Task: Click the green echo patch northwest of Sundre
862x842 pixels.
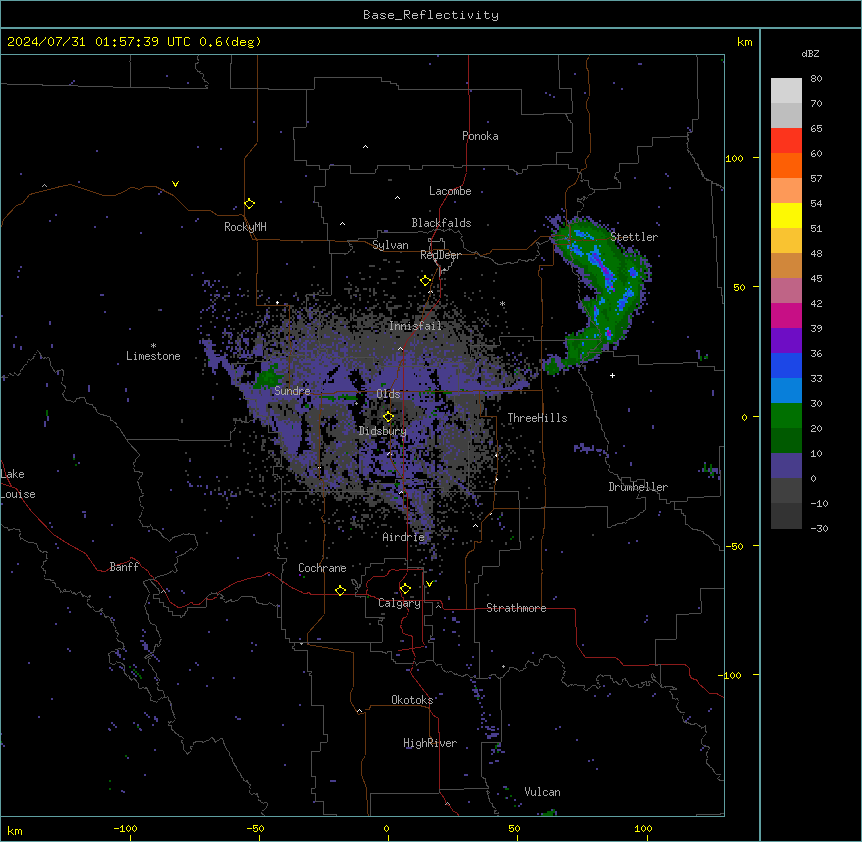Action: pos(269,377)
